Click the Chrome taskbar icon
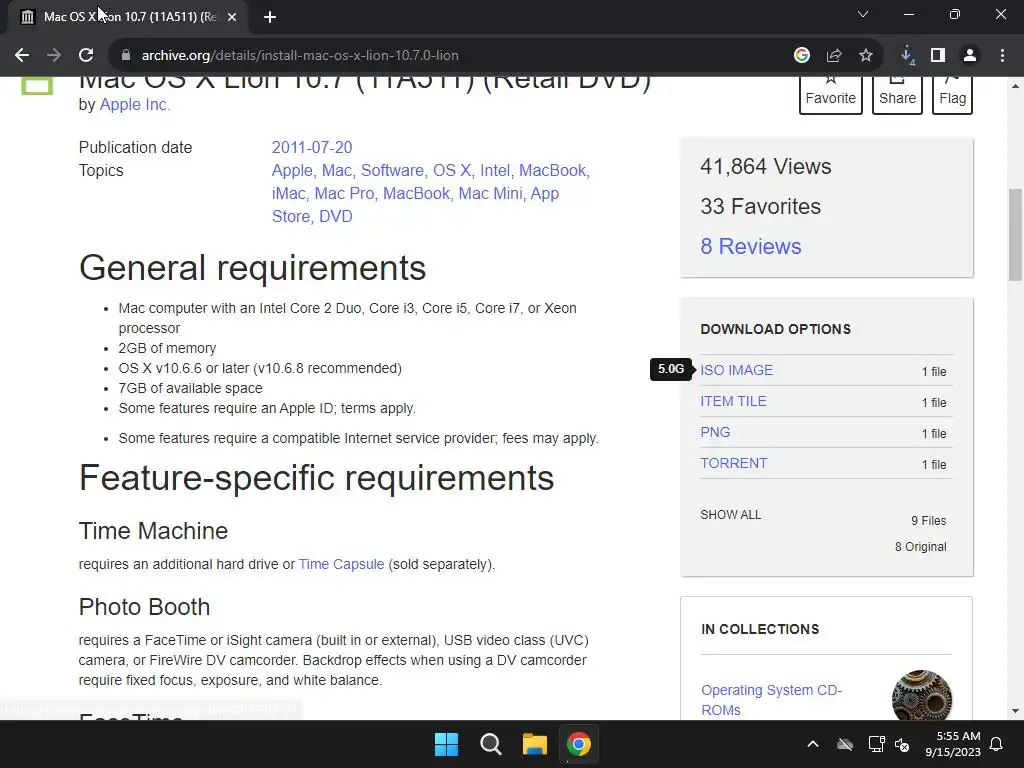 pos(579,744)
